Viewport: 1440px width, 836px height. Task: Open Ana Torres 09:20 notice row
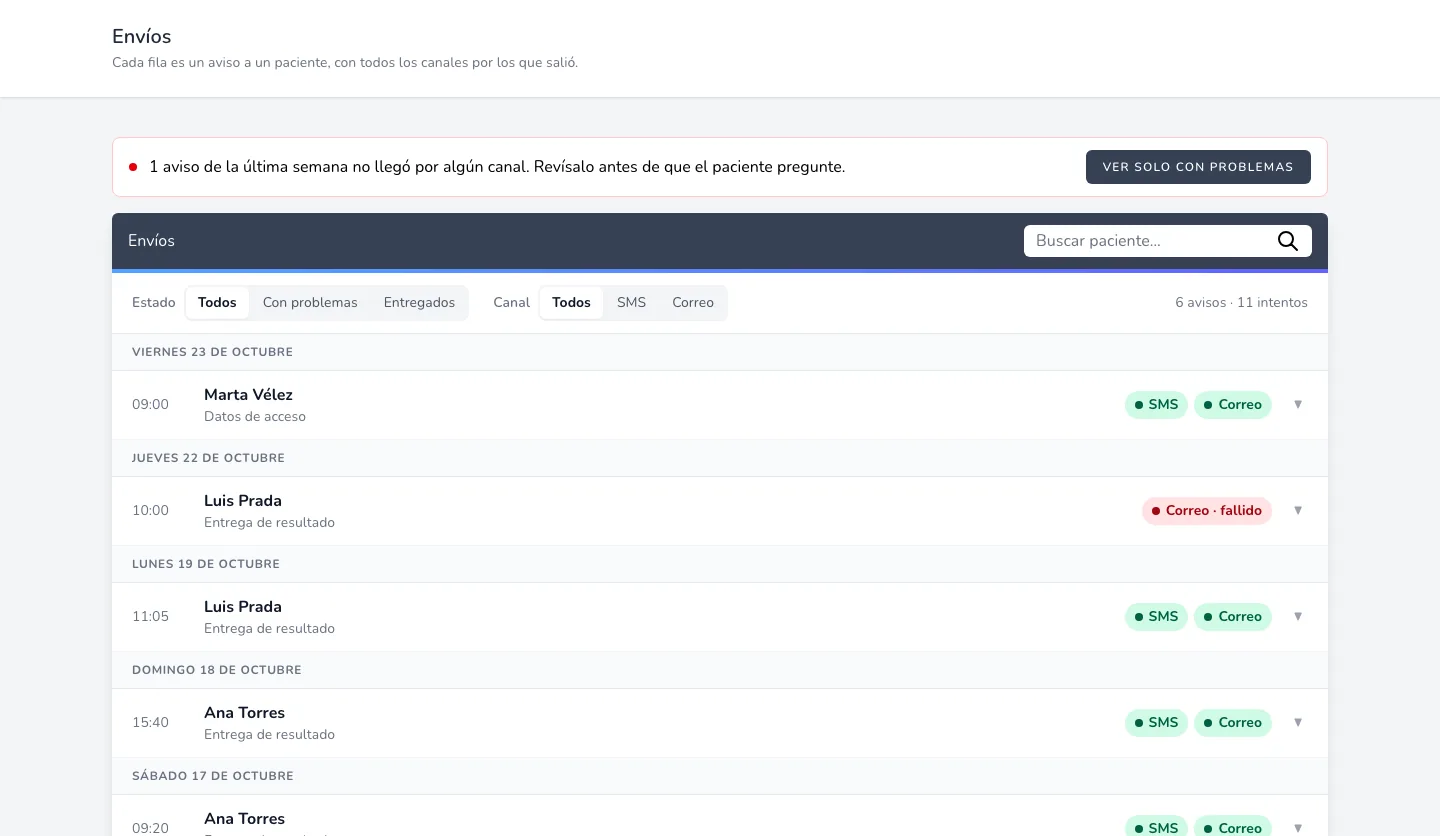pyautogui.click(x=720, y=816)
